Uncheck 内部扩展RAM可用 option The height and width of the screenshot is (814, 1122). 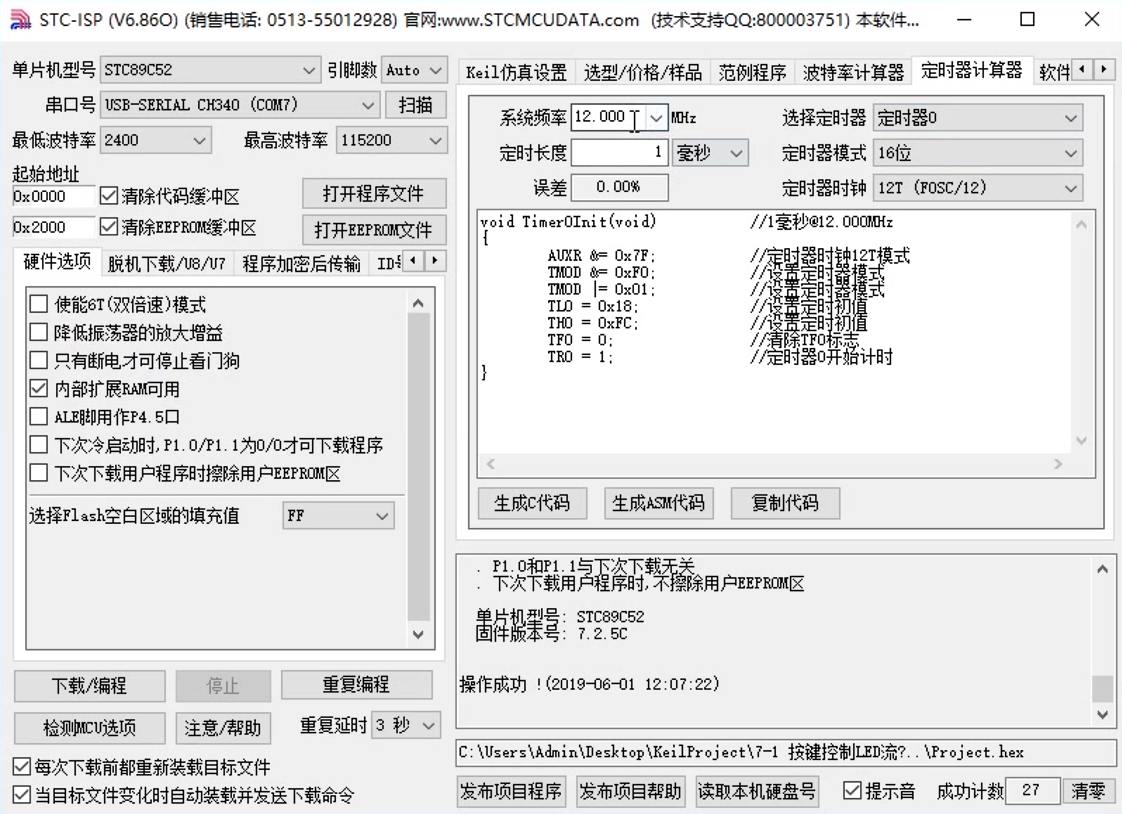click(39, 388)
